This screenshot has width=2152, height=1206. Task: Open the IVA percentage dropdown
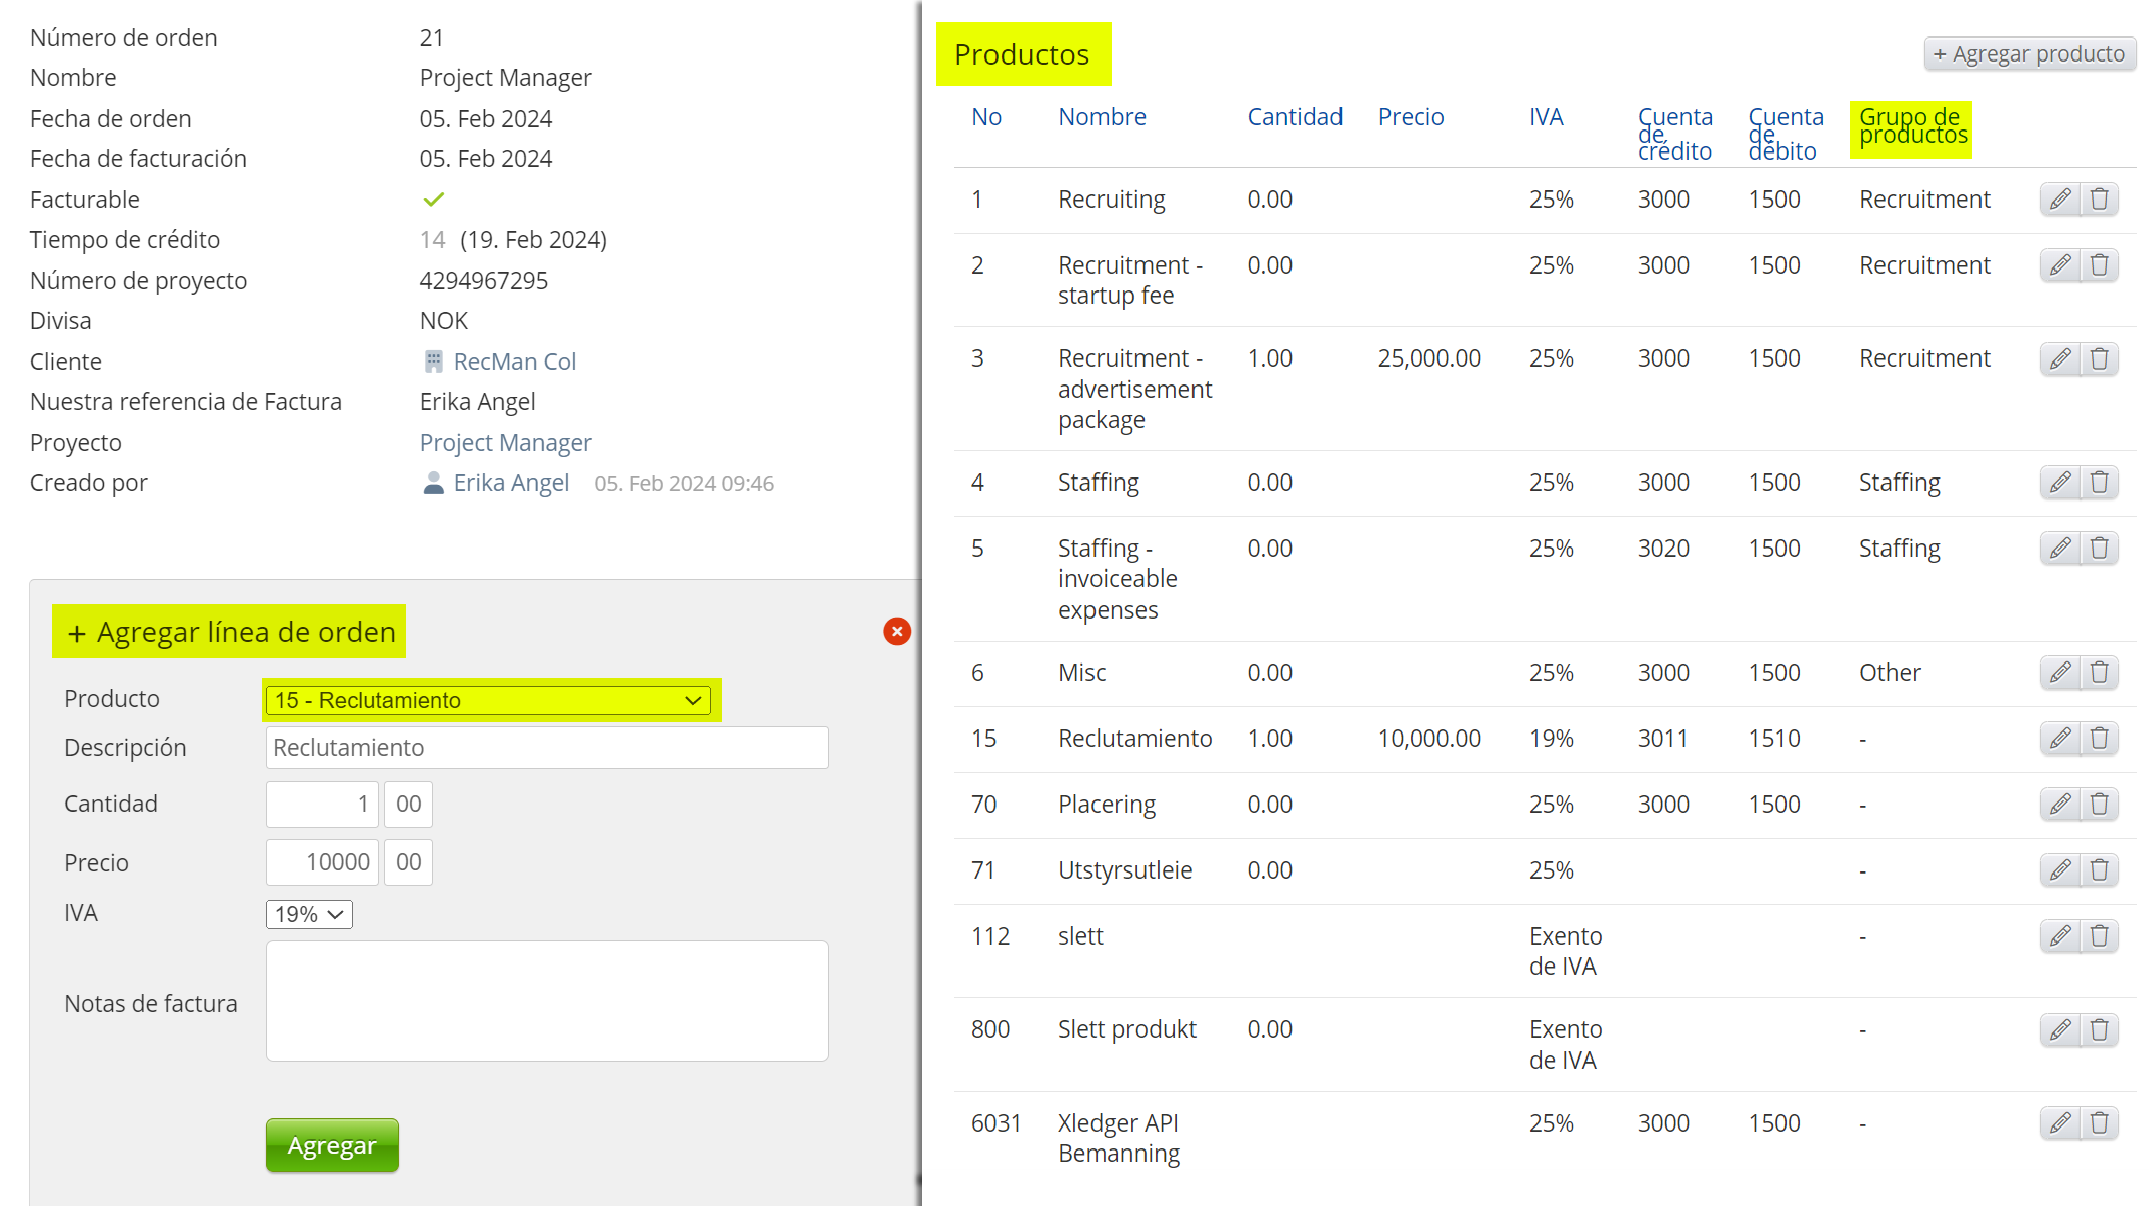pyautogui.click(x=309, y=914)
